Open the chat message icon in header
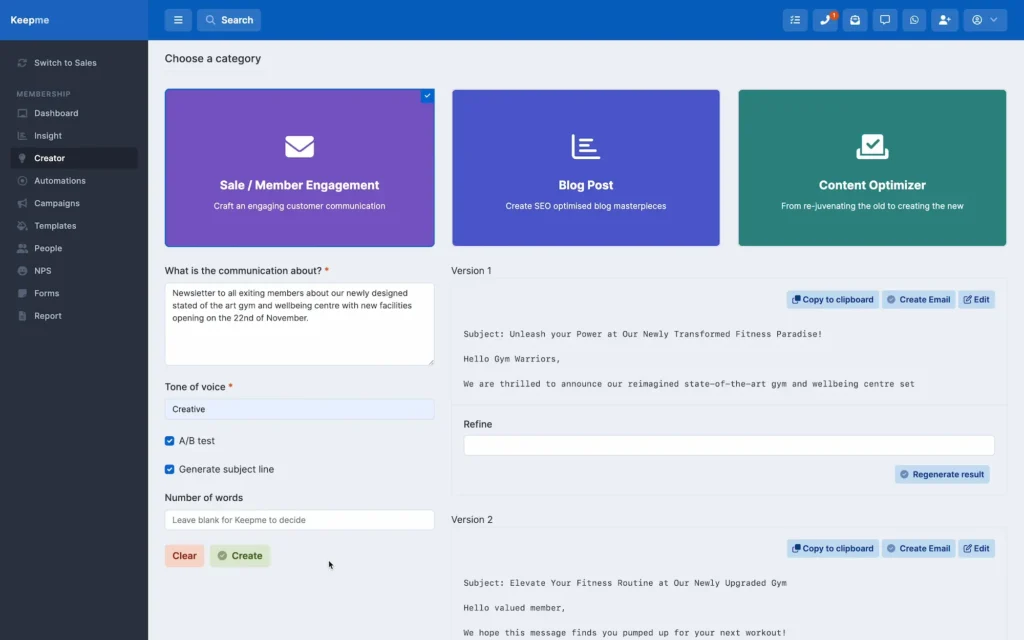 [x=885, y=20]
